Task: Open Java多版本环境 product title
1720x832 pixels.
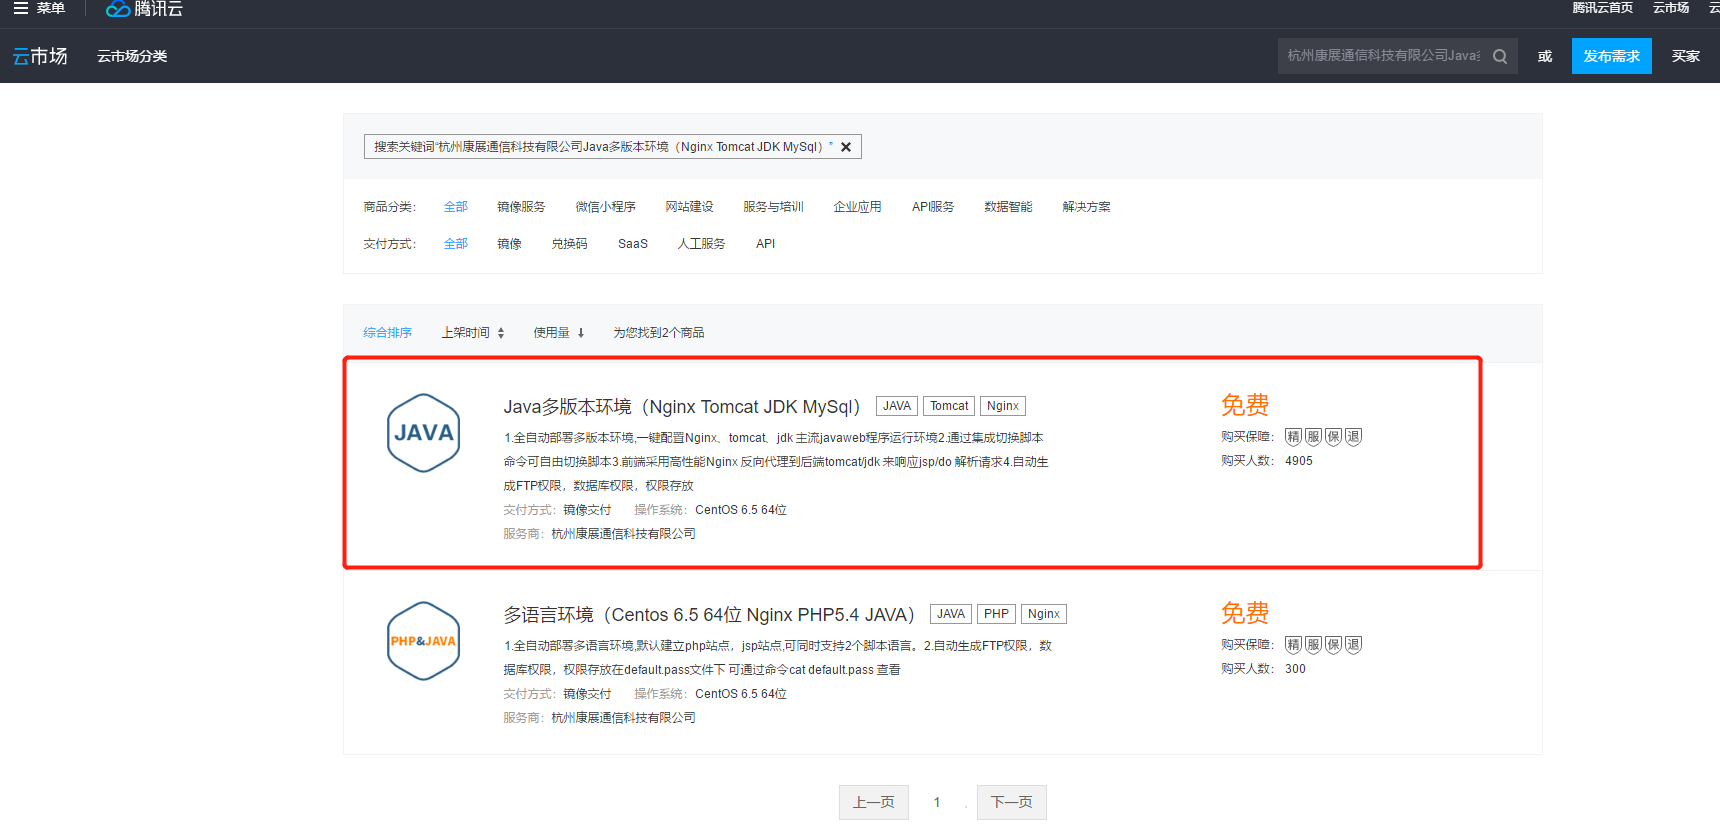Action: [x=682, y=407]
